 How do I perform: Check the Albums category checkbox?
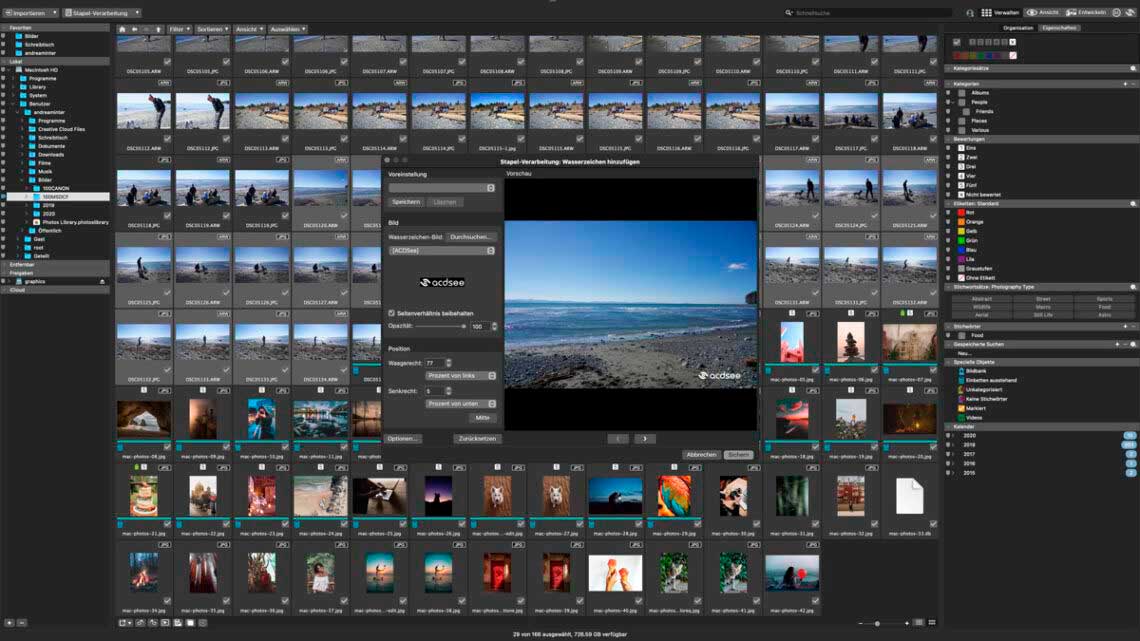[x=962, y=92]
